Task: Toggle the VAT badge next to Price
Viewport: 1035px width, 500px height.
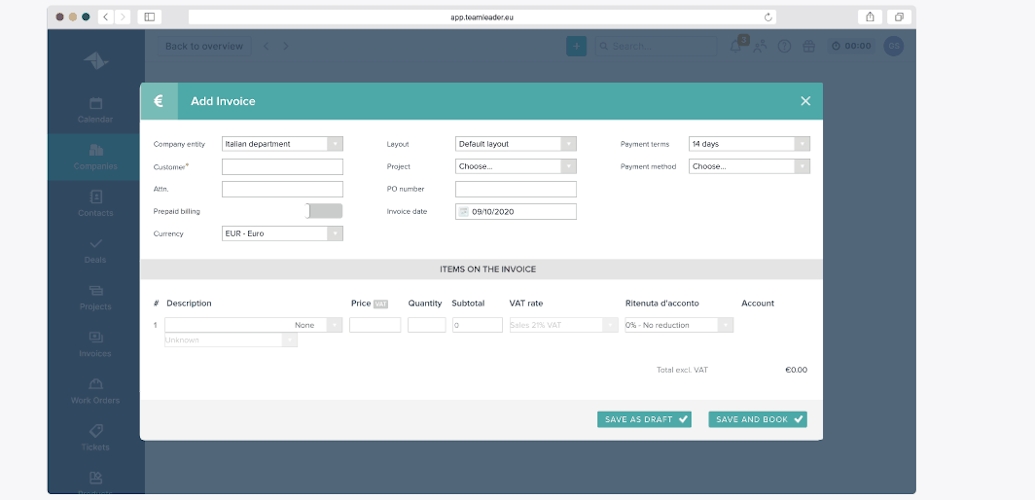Action: tap(381, 304)
